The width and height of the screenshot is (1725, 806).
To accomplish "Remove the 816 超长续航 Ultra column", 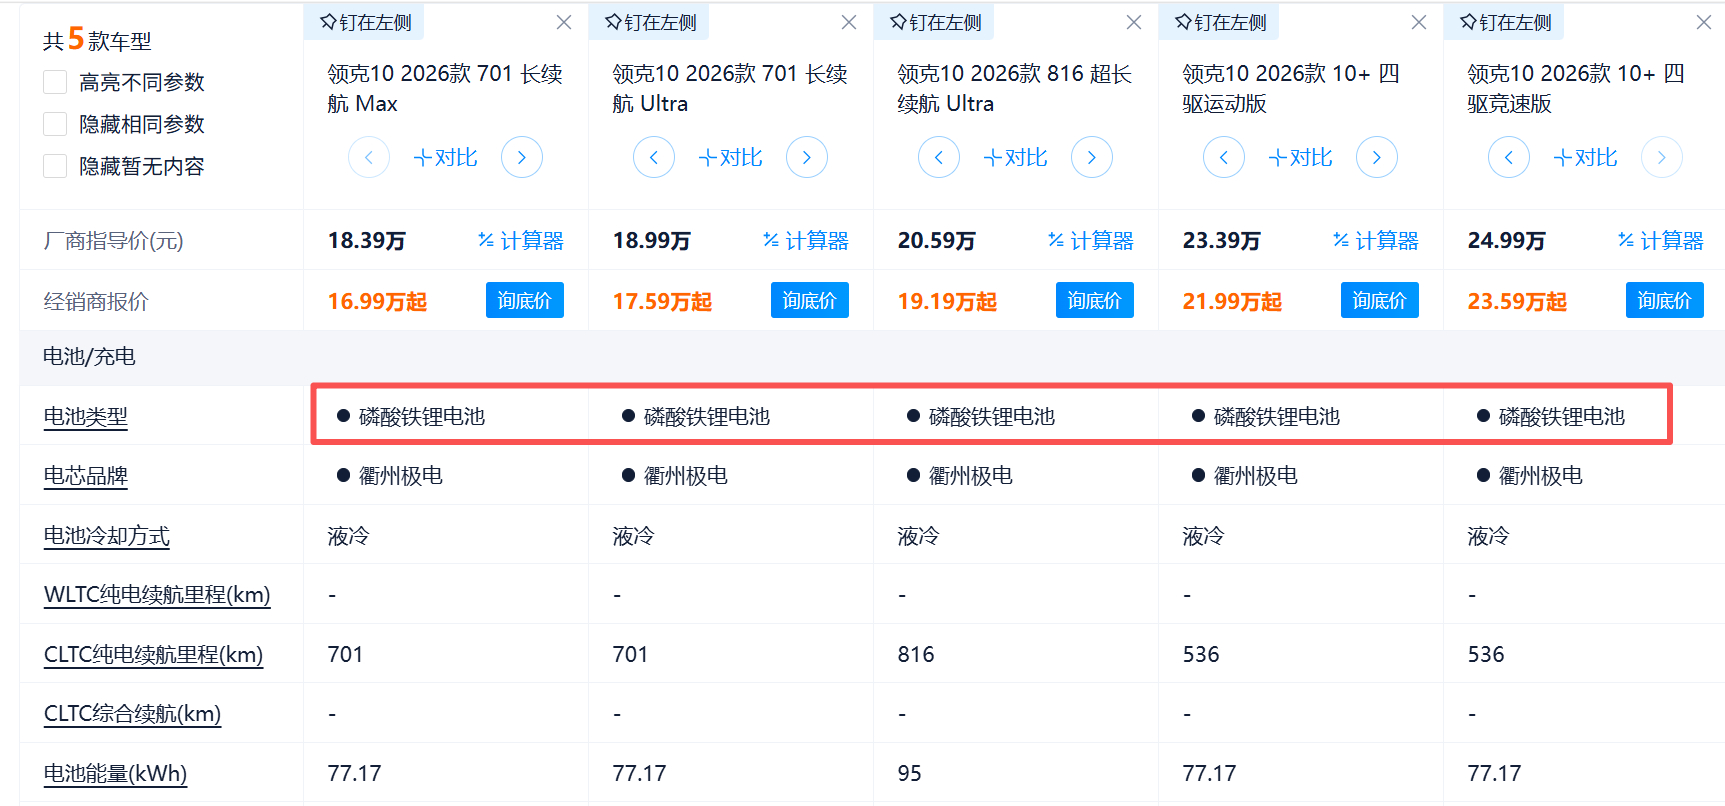I will click(1134, 22).
